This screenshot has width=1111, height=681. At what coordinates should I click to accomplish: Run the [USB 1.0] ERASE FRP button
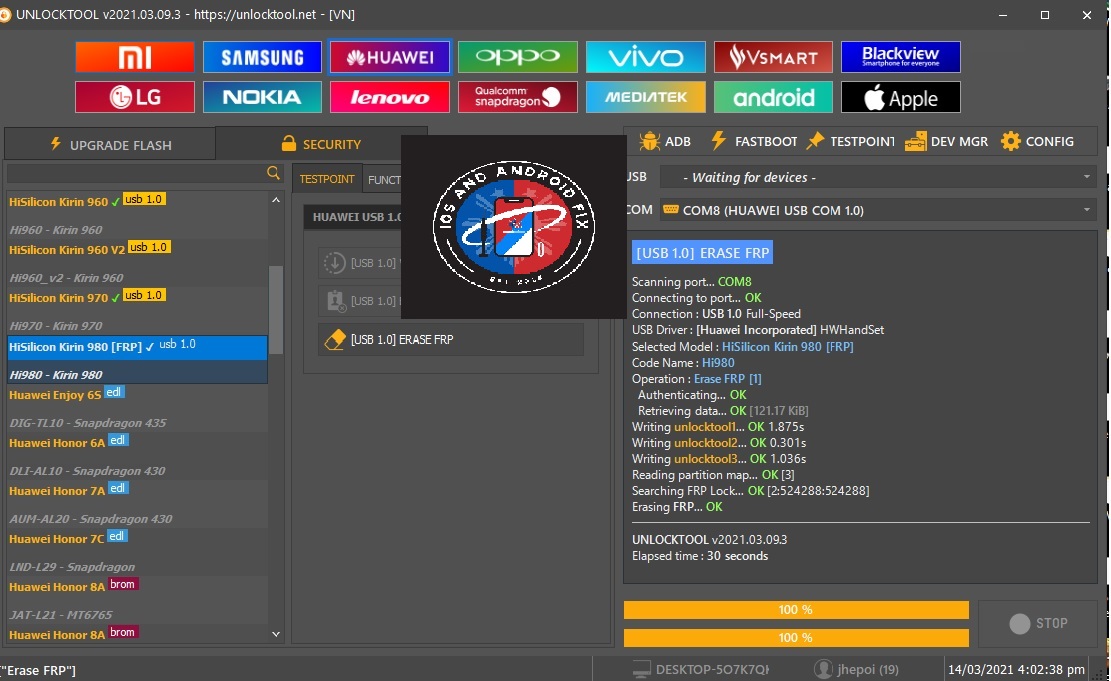pos(451,340)
